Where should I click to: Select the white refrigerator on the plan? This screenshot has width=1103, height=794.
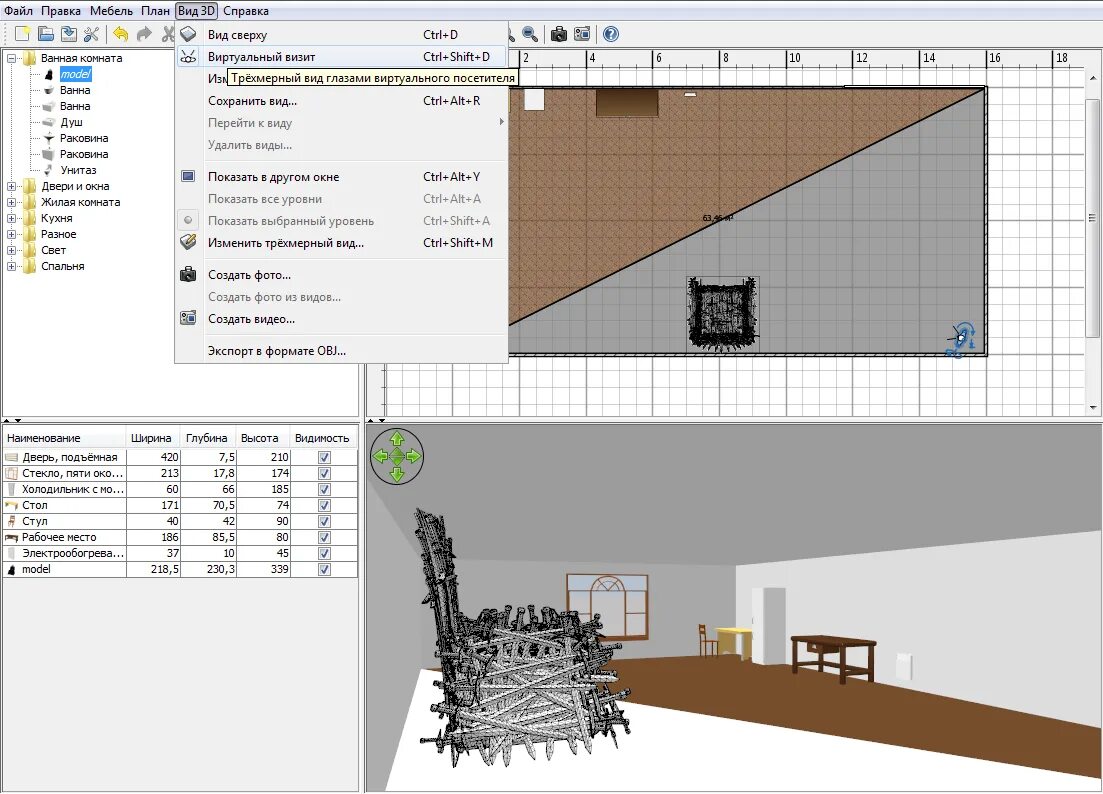point(535,99)
